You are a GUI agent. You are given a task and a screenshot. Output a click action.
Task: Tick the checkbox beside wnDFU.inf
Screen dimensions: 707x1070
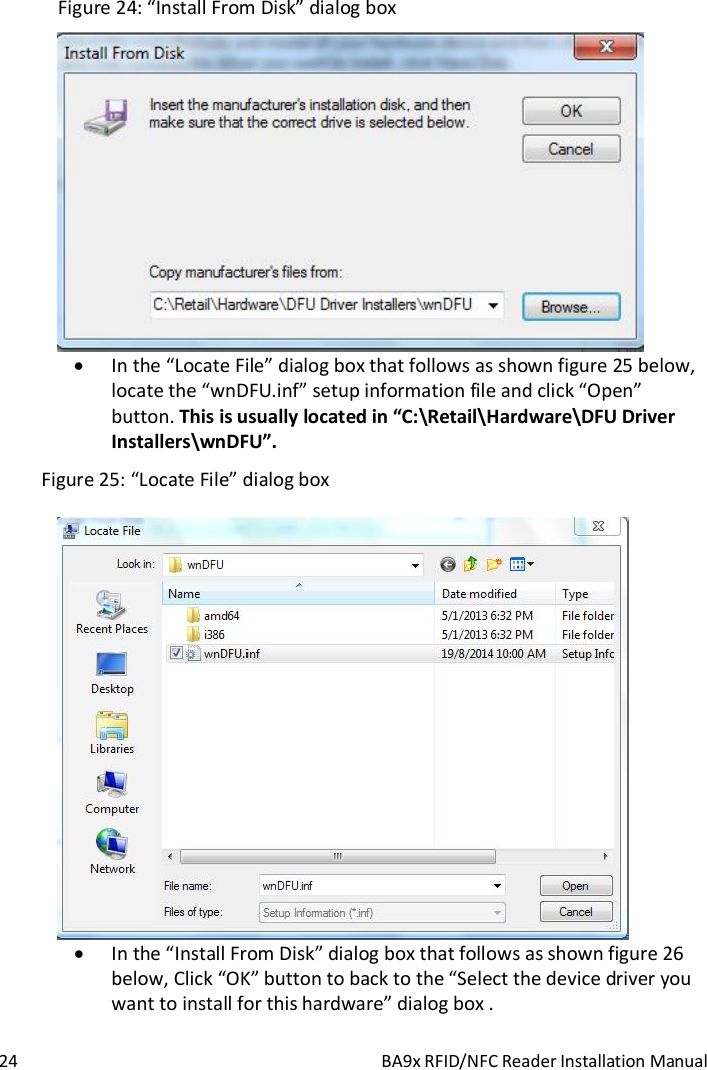176,653
